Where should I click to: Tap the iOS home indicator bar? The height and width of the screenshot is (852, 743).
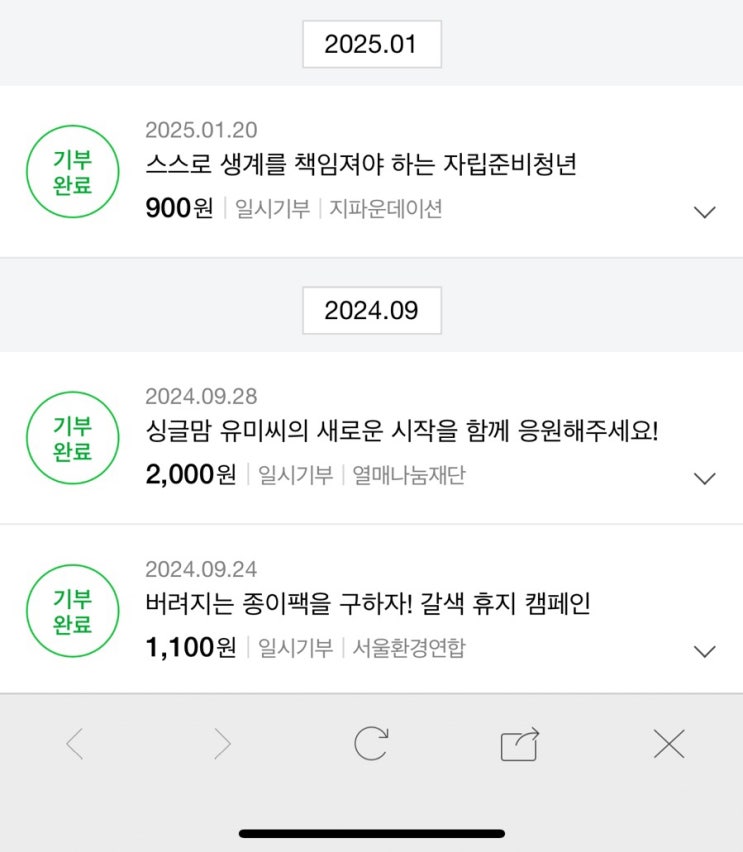tap(371, 833)
